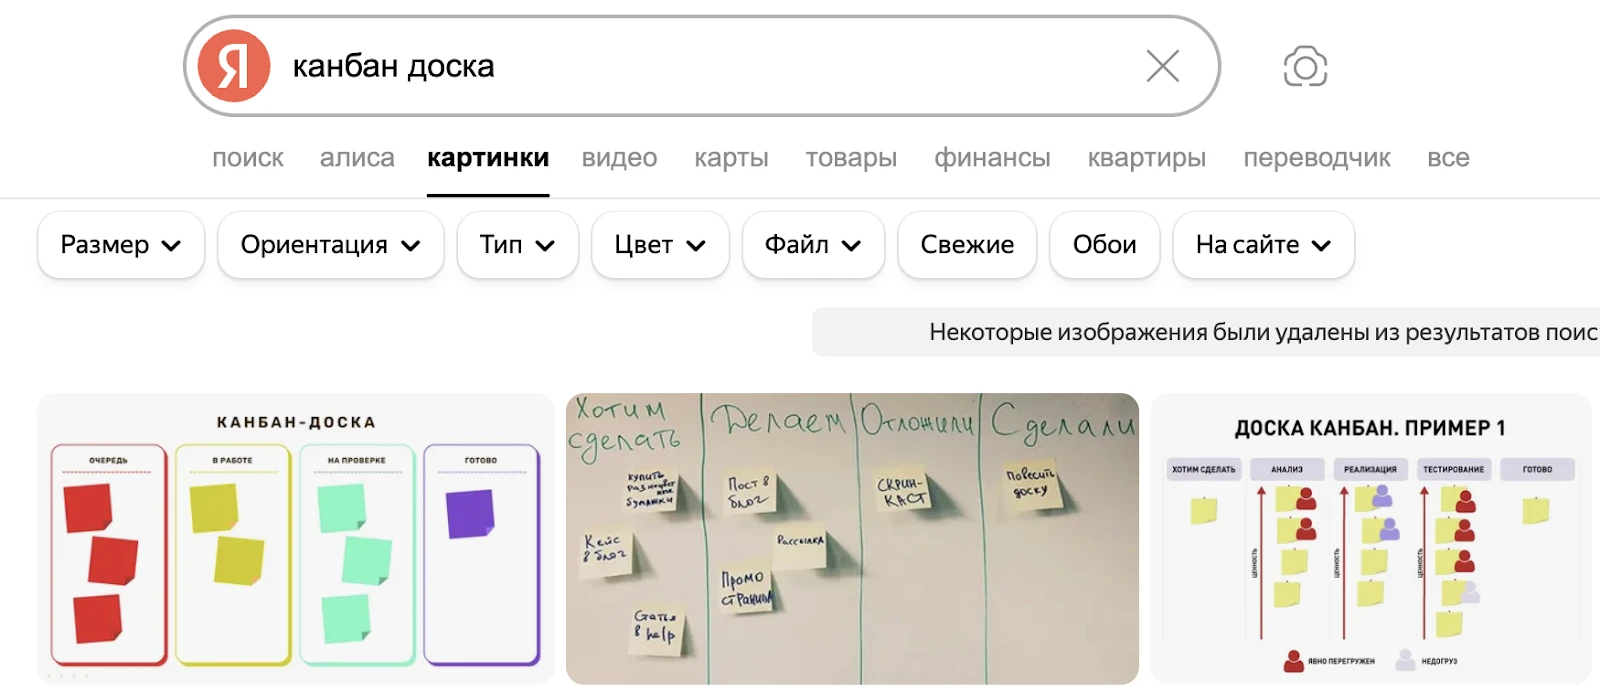Open the handwritten whiteboard kanban photo

coord(852,540)
